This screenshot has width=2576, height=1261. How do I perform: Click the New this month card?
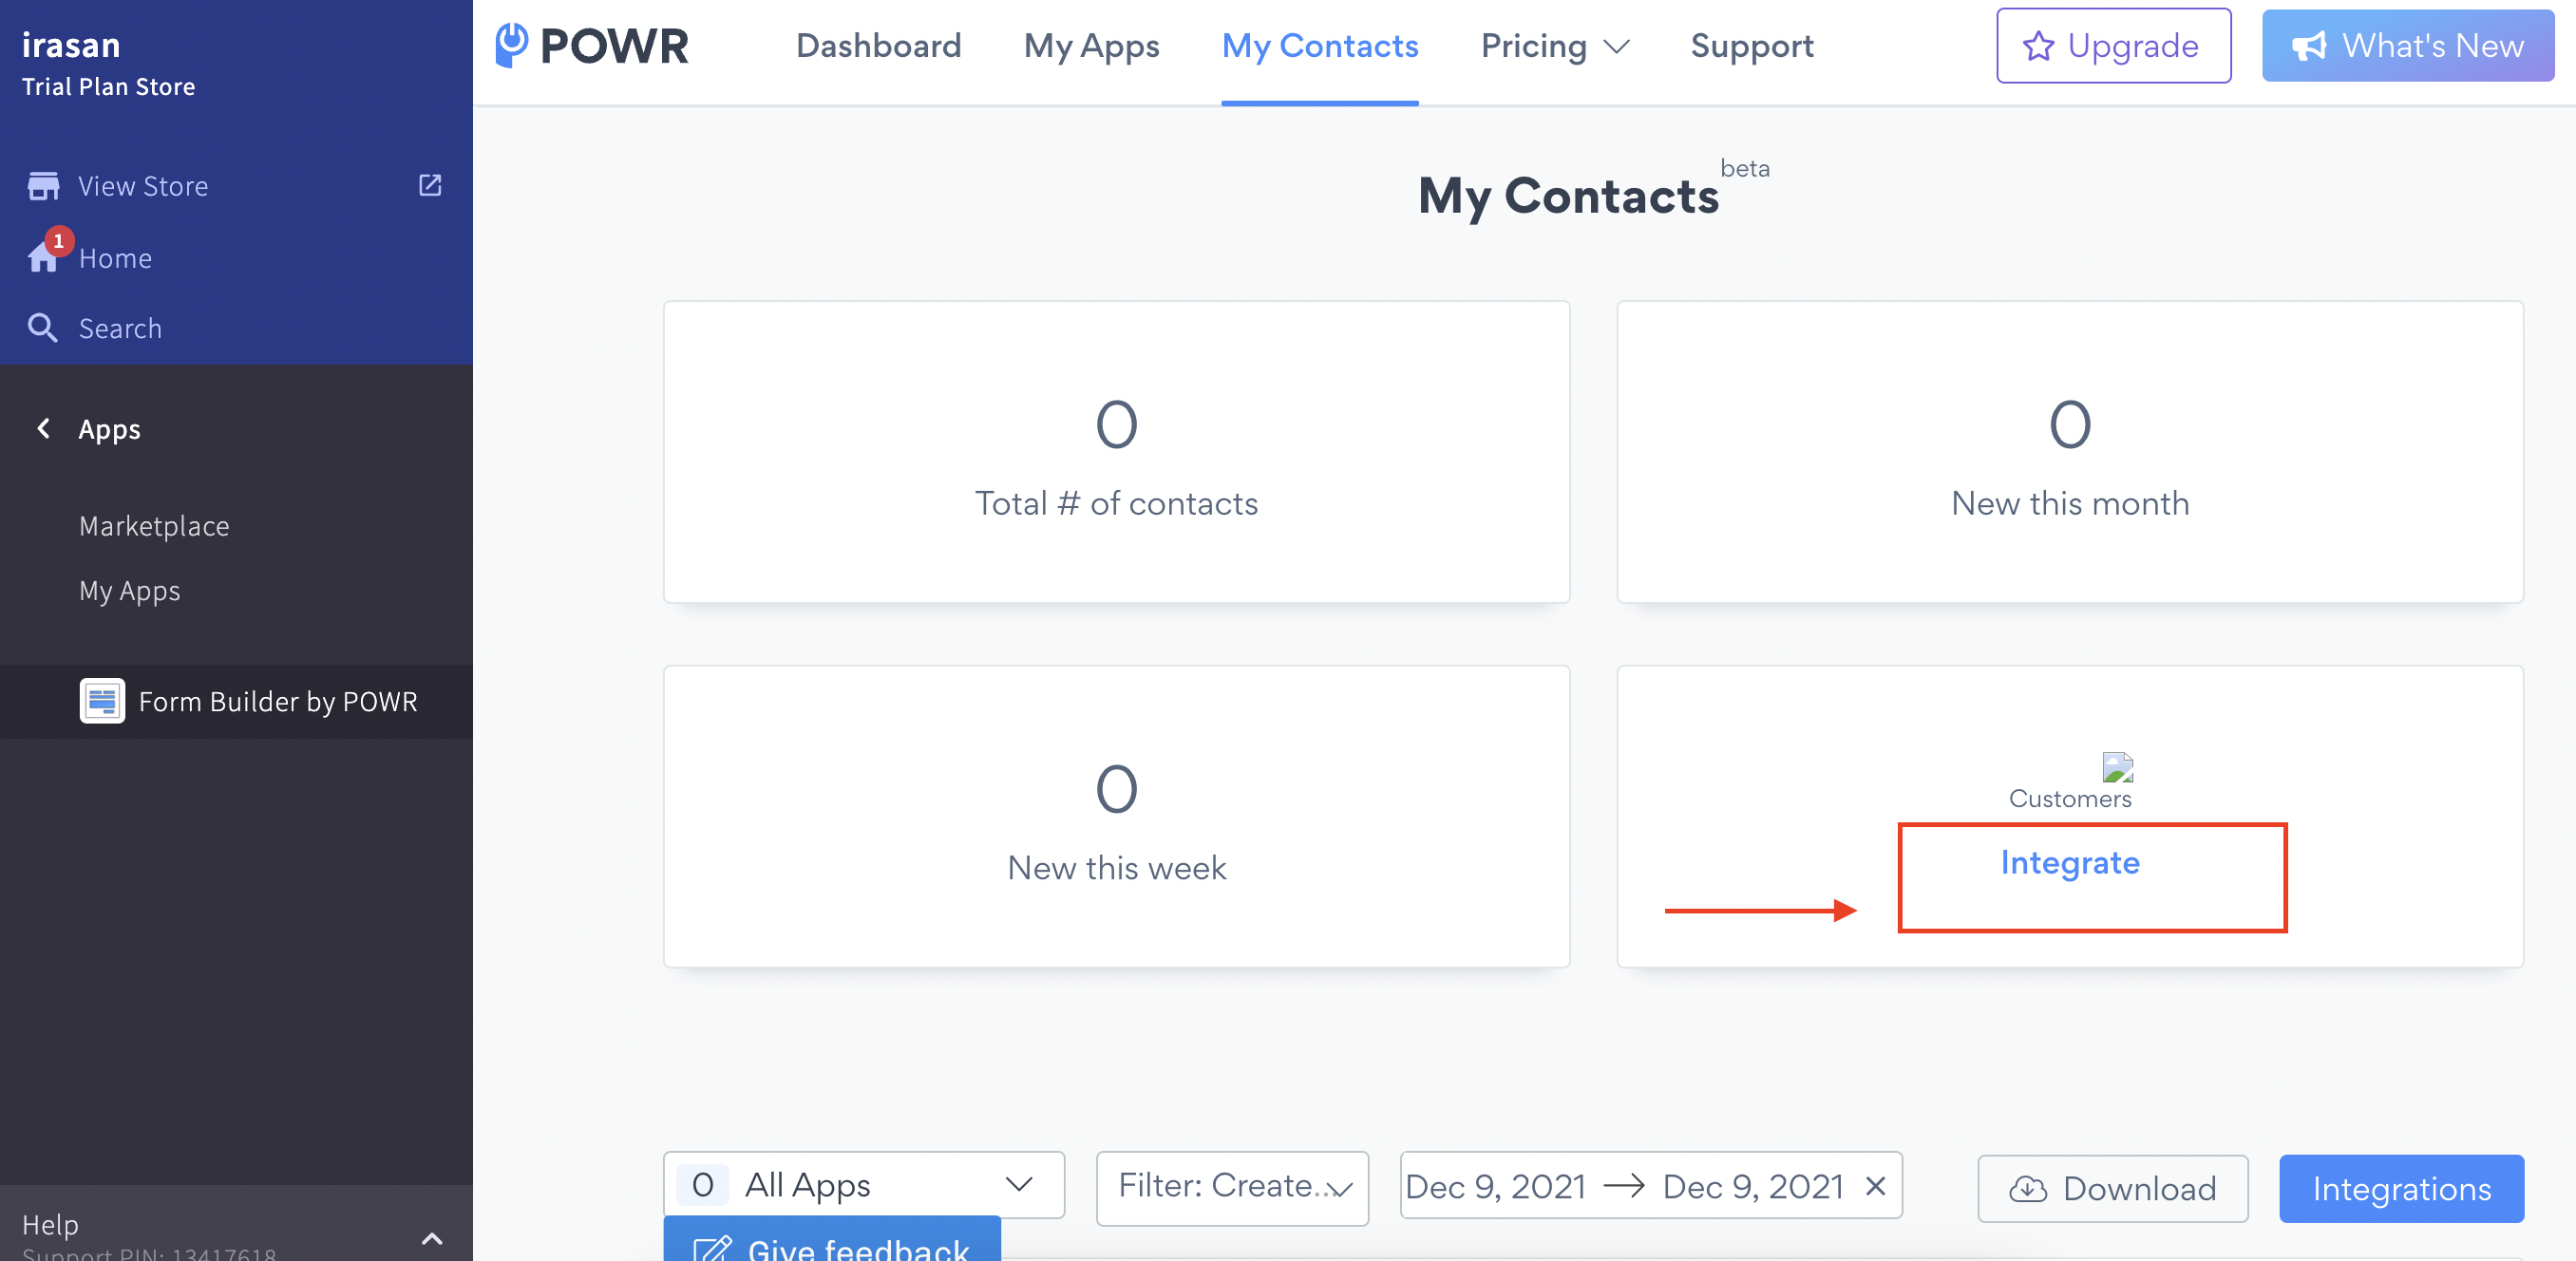(x=2070, y=452)
